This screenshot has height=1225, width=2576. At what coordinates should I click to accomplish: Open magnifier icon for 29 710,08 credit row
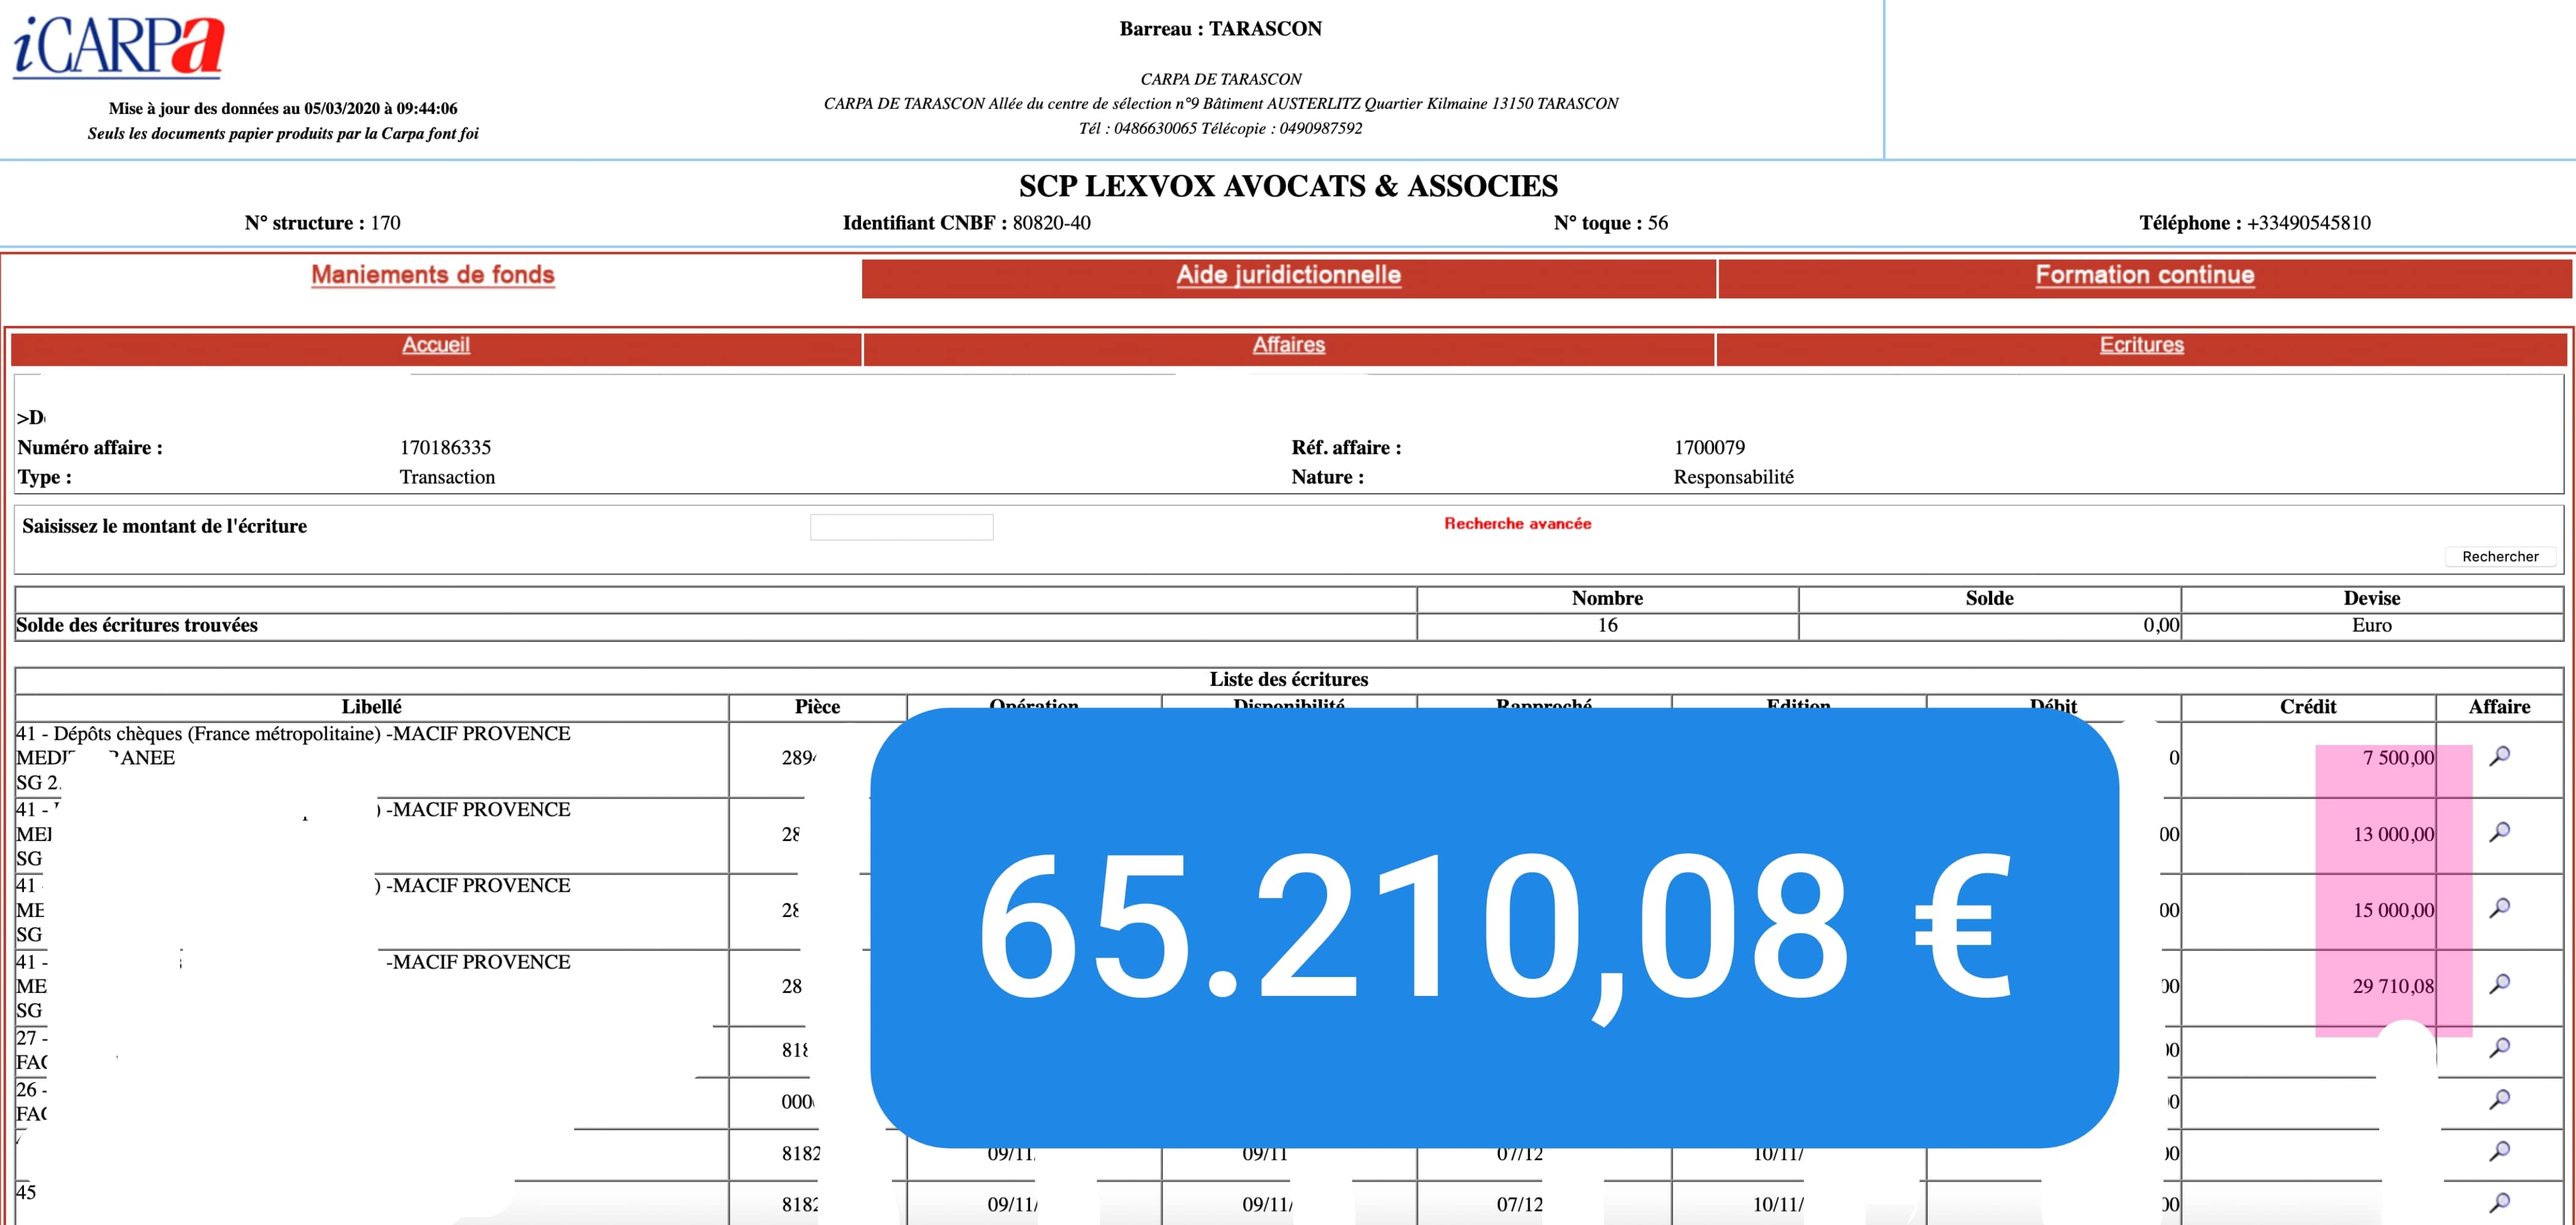click(x=2499, y=984)
